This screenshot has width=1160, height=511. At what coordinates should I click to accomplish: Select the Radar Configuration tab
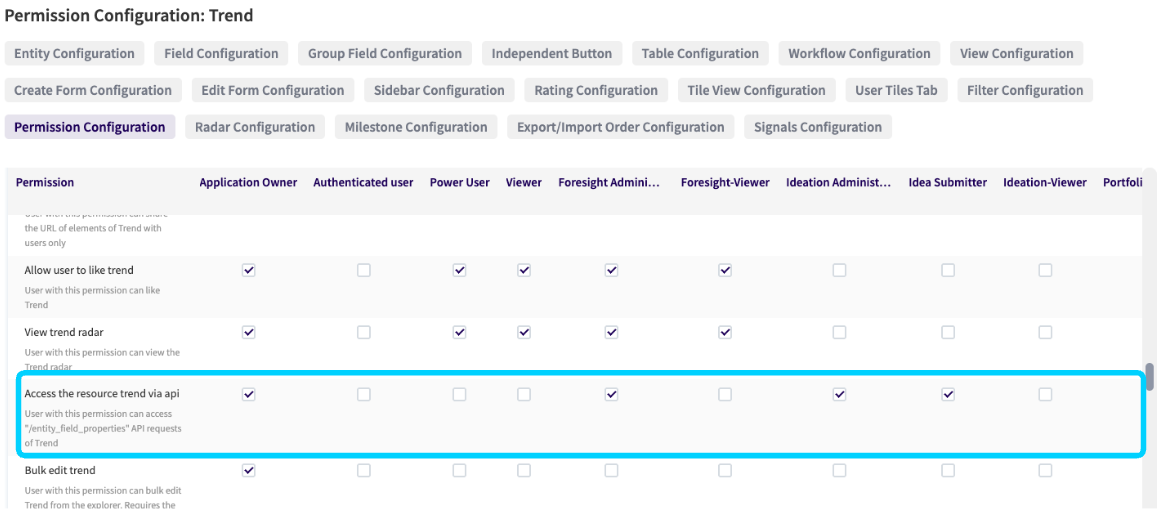(255, 127)
